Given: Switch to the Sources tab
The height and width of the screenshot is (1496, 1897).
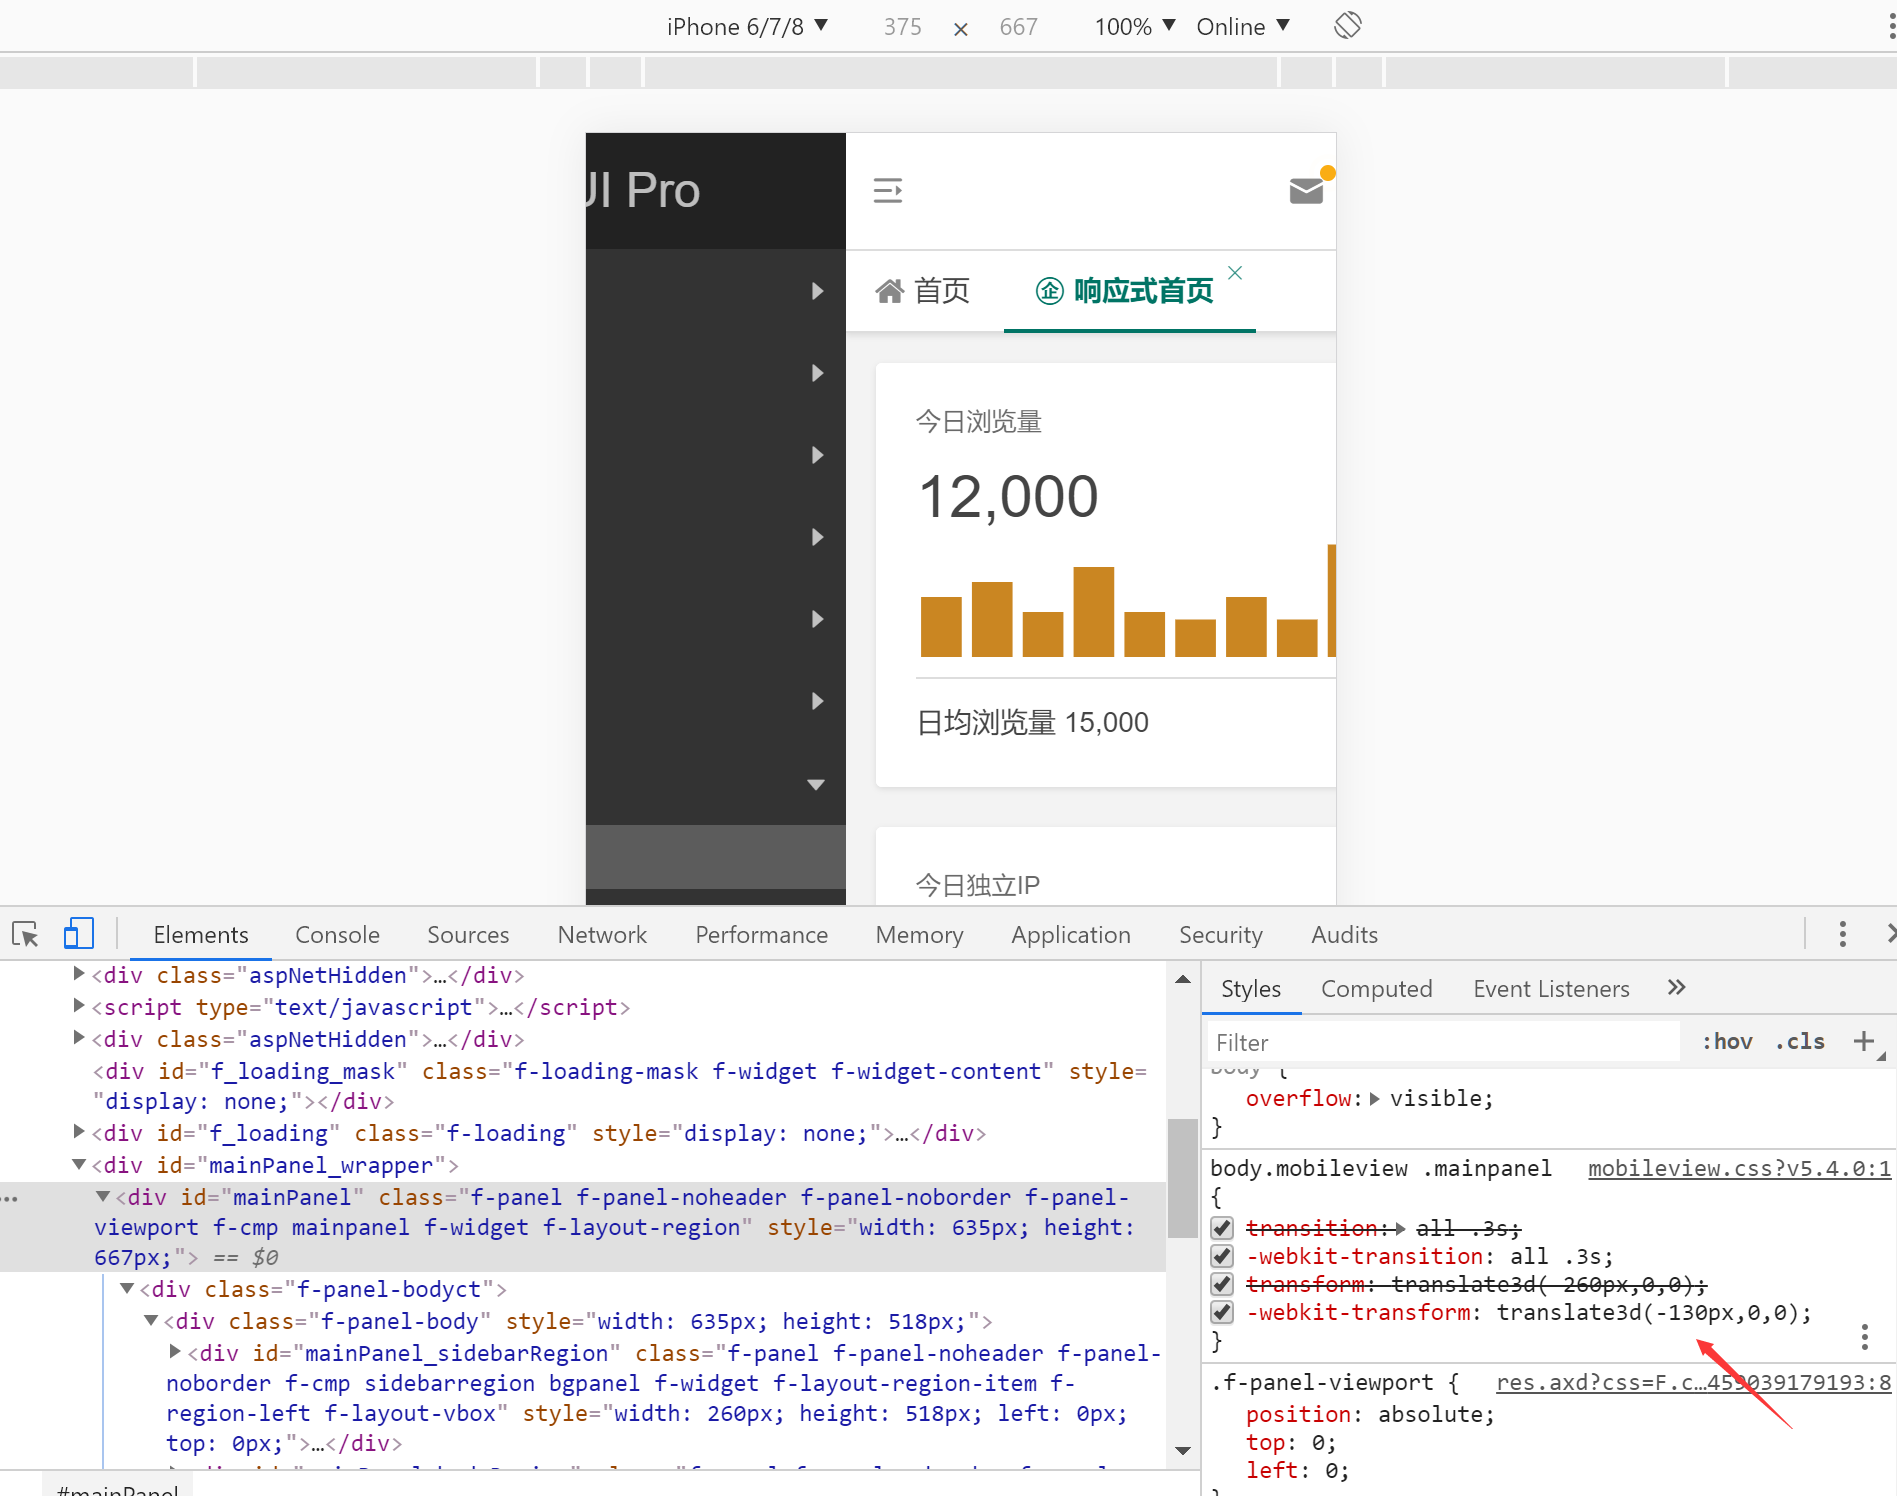Looking at the screenshot, I should (x=468, y=934).
